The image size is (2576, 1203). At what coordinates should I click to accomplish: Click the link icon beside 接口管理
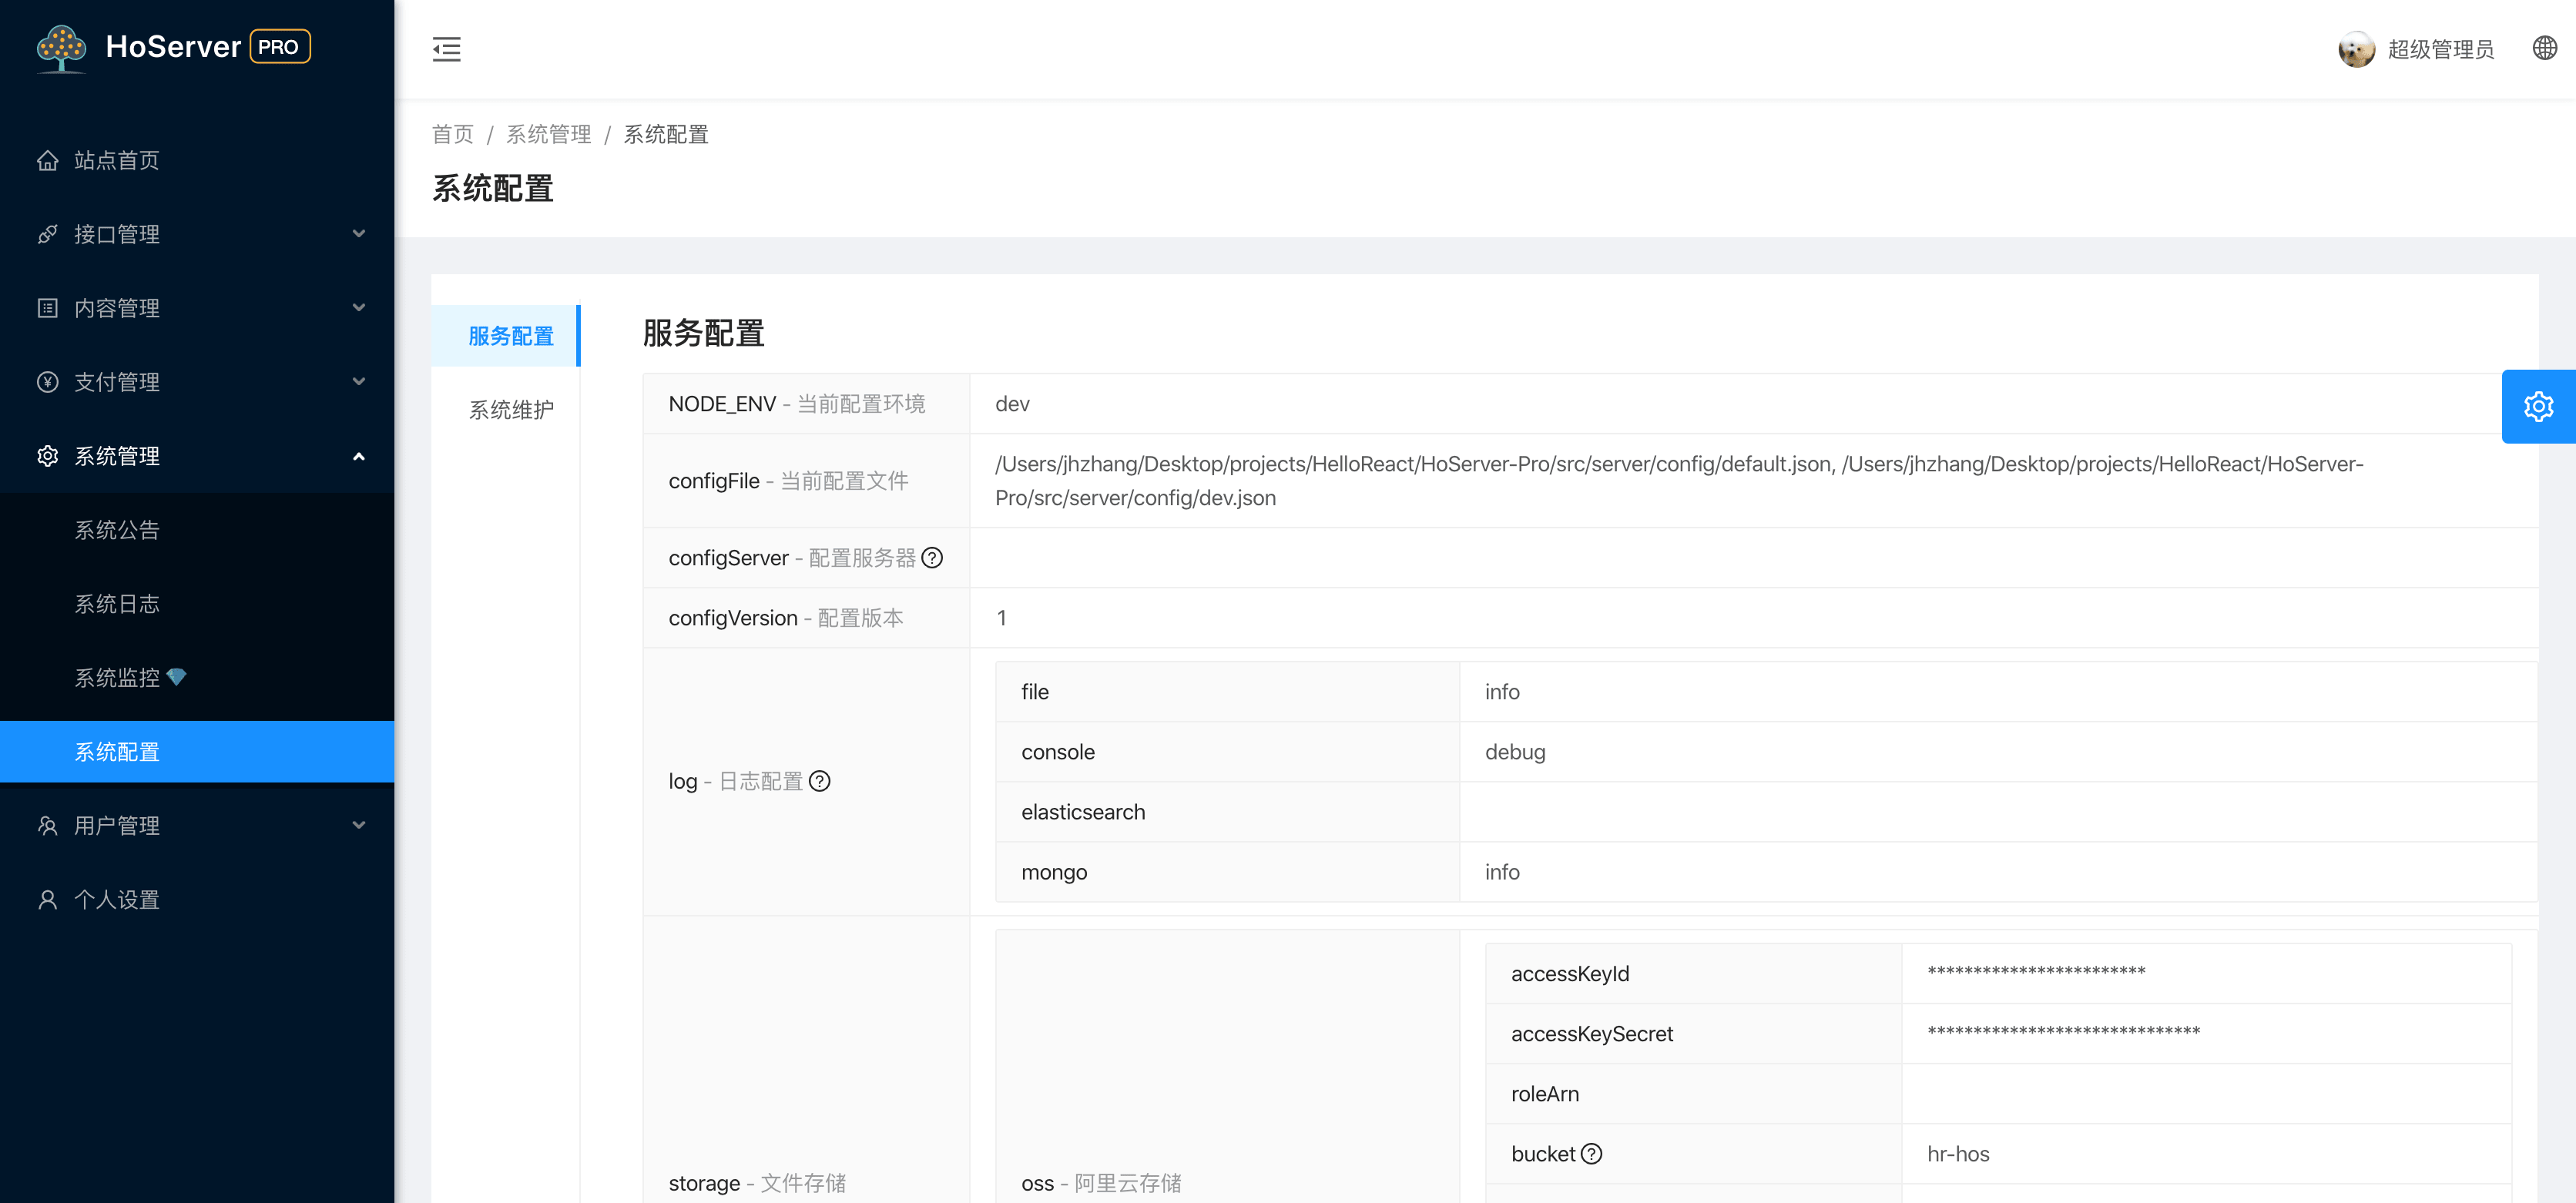pos(47,234)
